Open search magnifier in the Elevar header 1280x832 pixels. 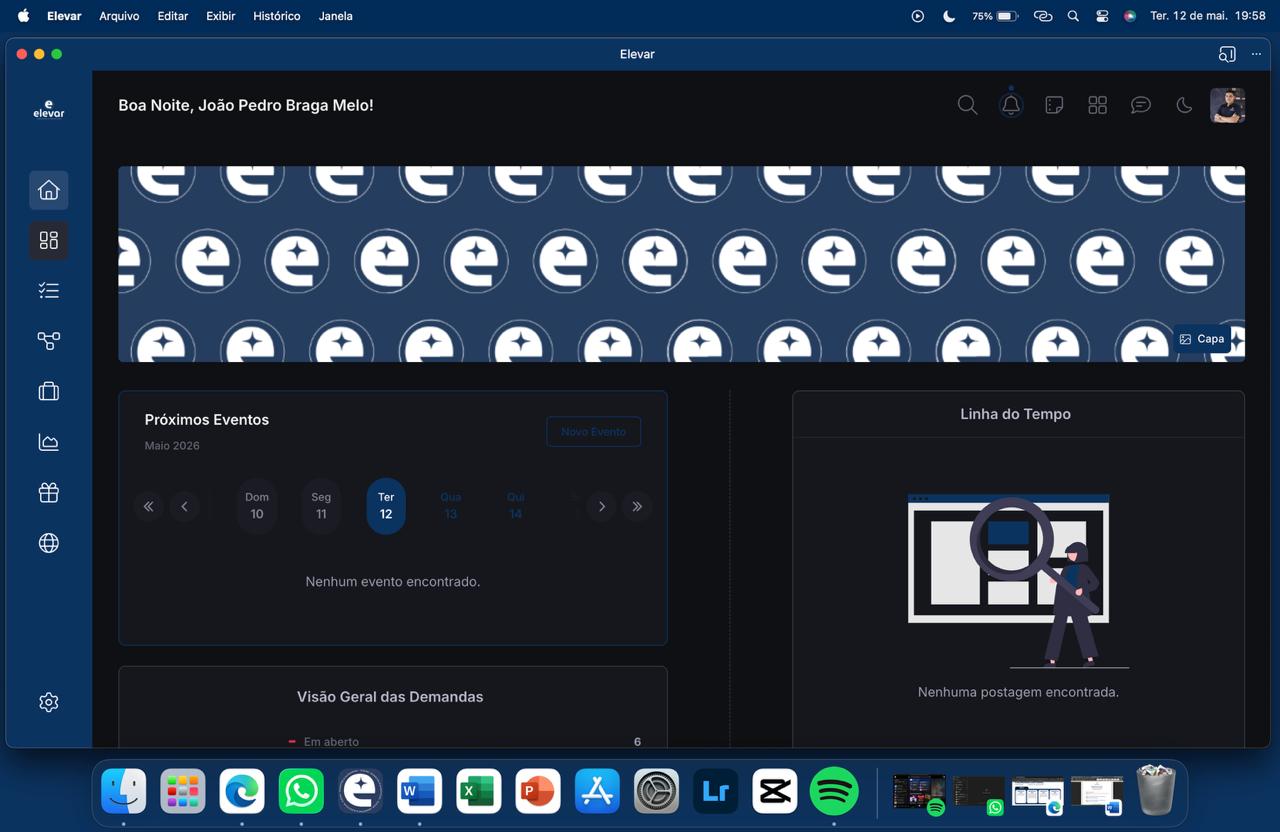tap(967, 105)
